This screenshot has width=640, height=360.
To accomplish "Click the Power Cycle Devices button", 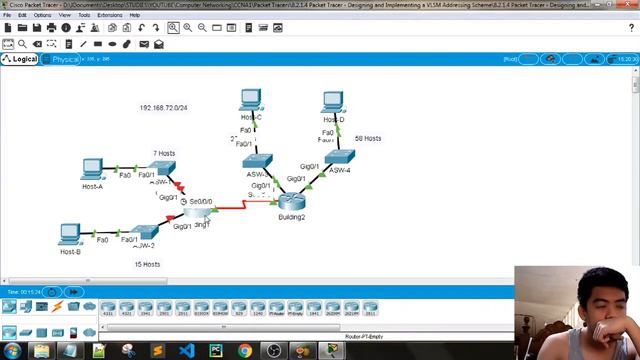I will (52, 292).
